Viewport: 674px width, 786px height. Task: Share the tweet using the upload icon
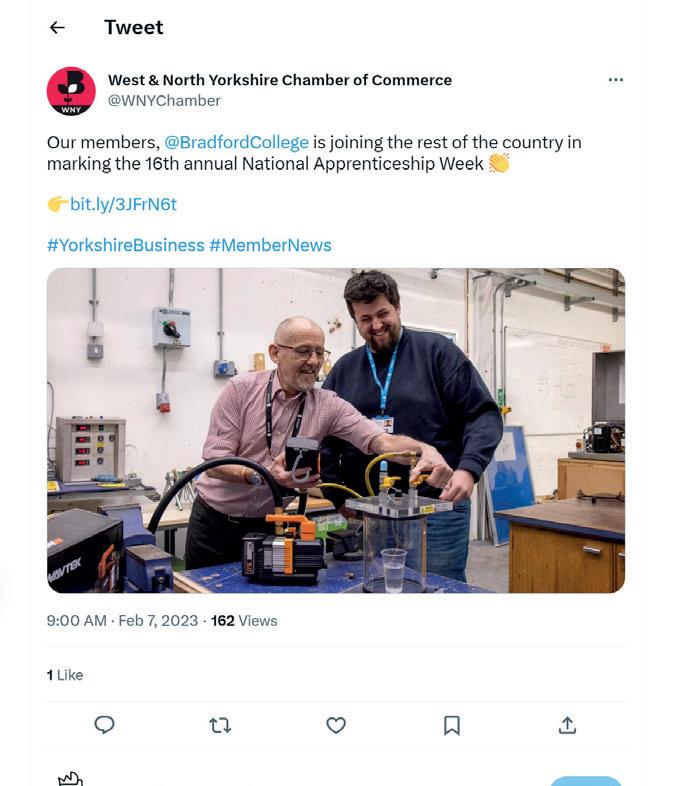point(567,725)
